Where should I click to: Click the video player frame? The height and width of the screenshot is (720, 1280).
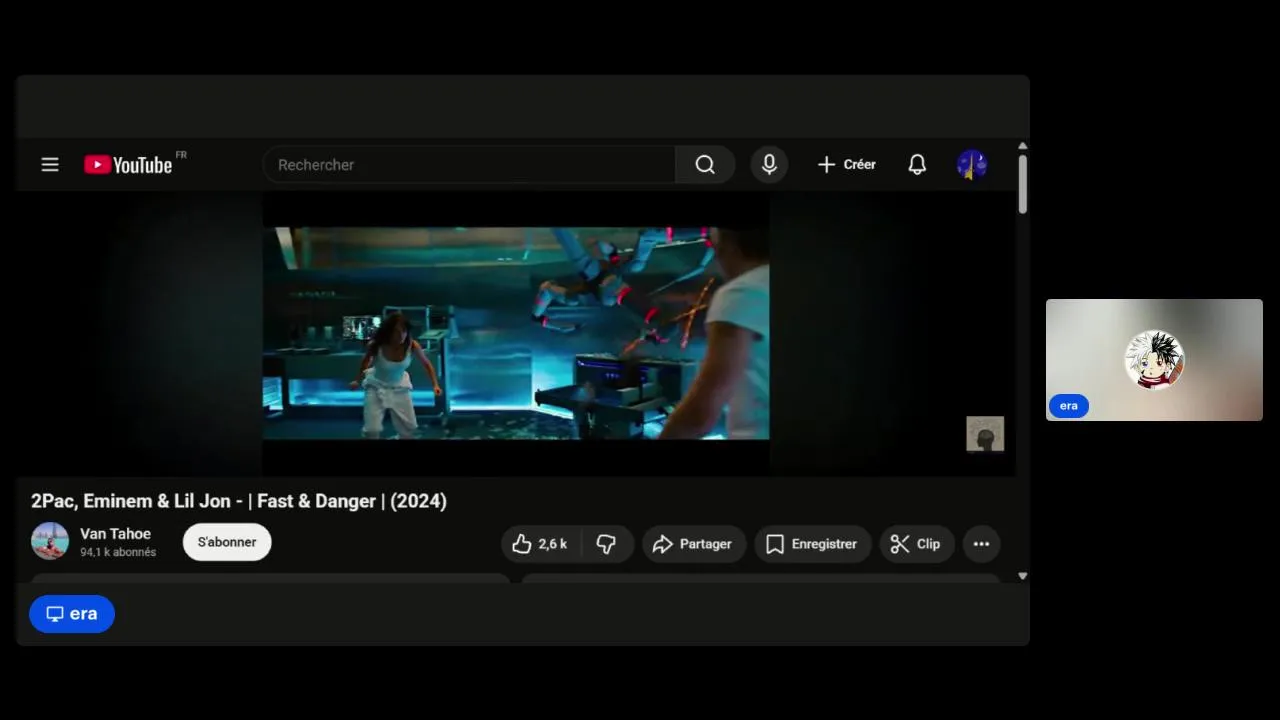(x=516, y=333)
